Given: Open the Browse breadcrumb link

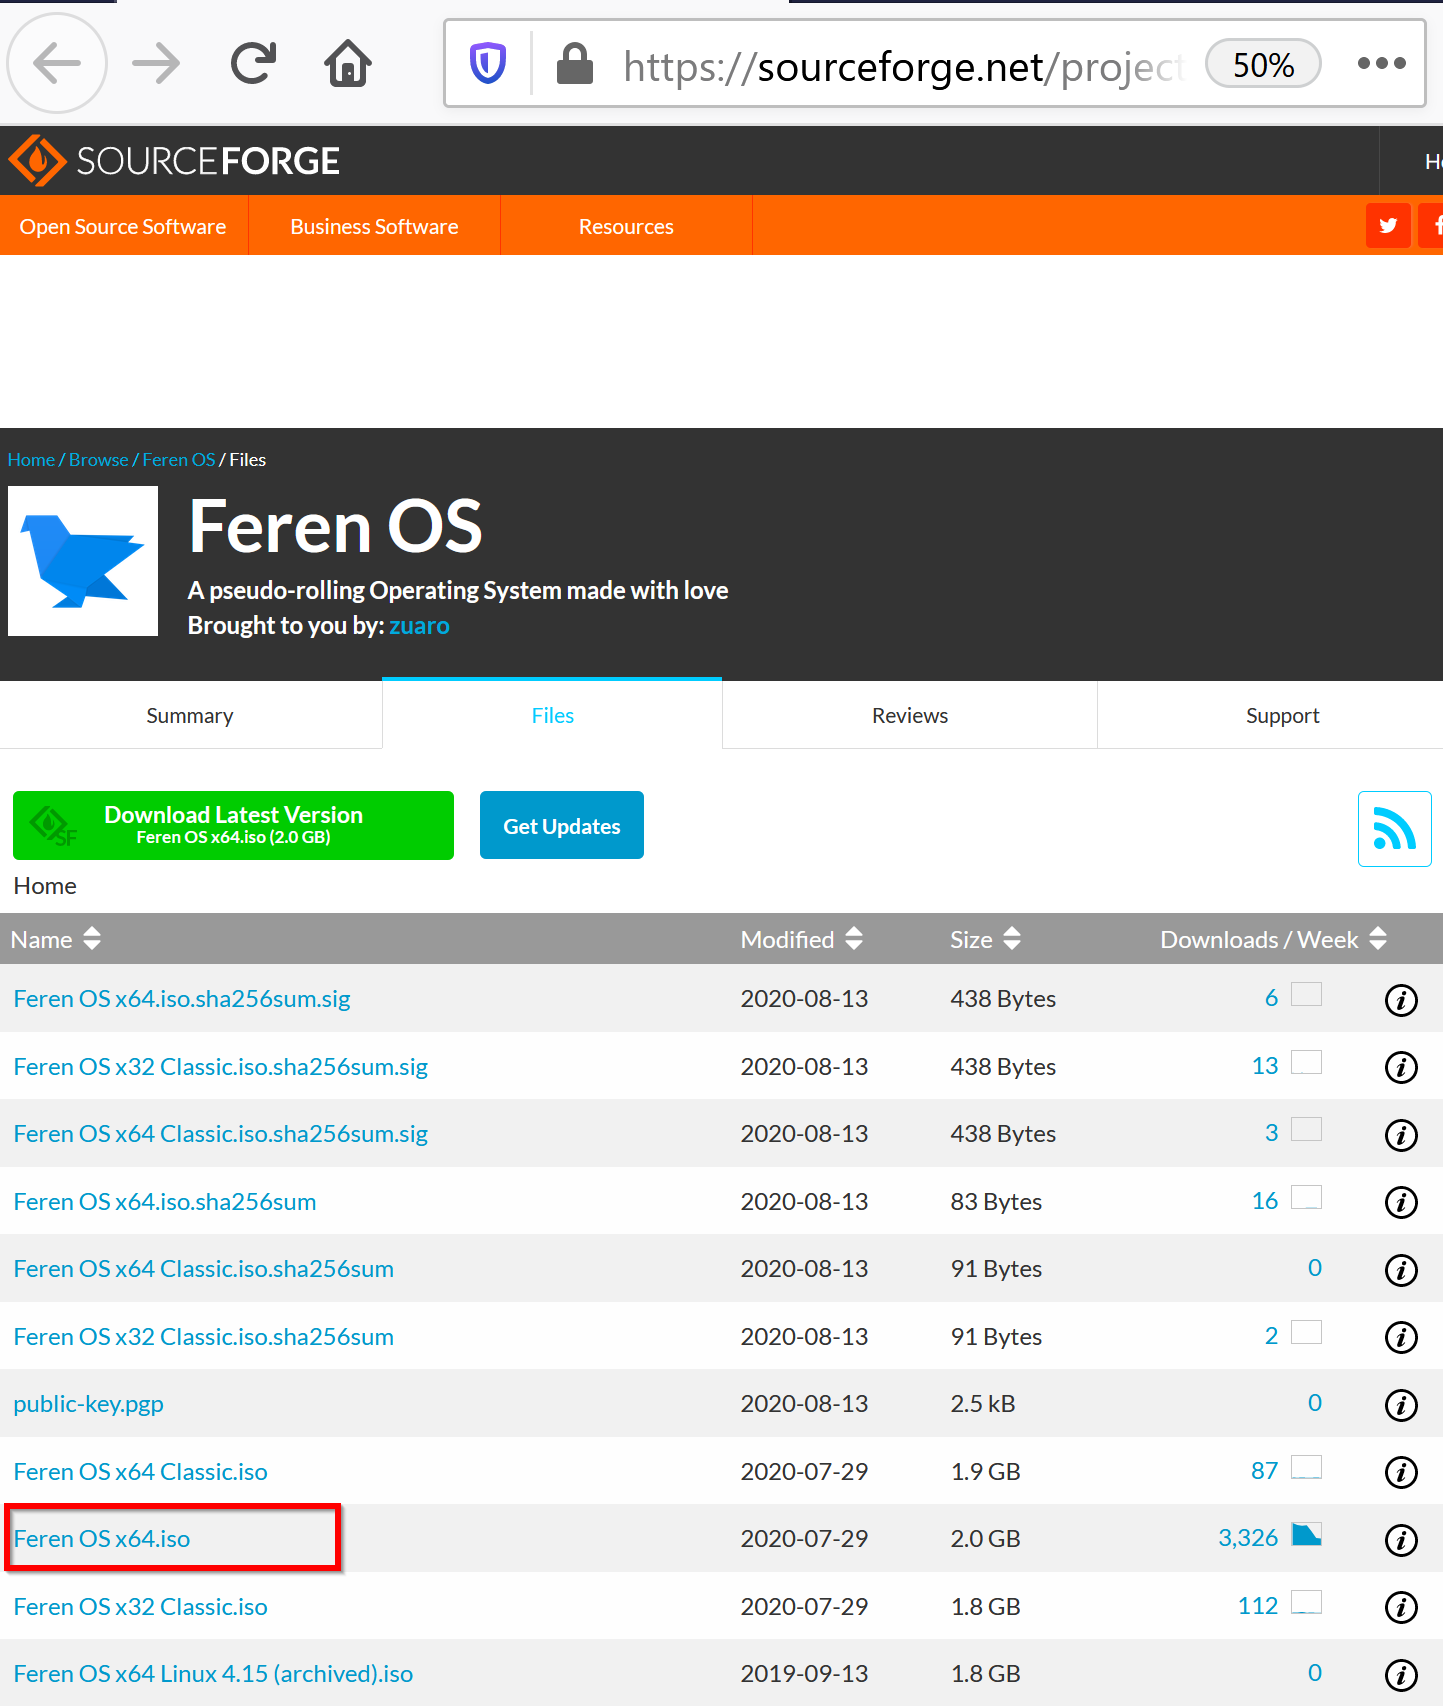Looking at the screenshot, I should 98,460.
